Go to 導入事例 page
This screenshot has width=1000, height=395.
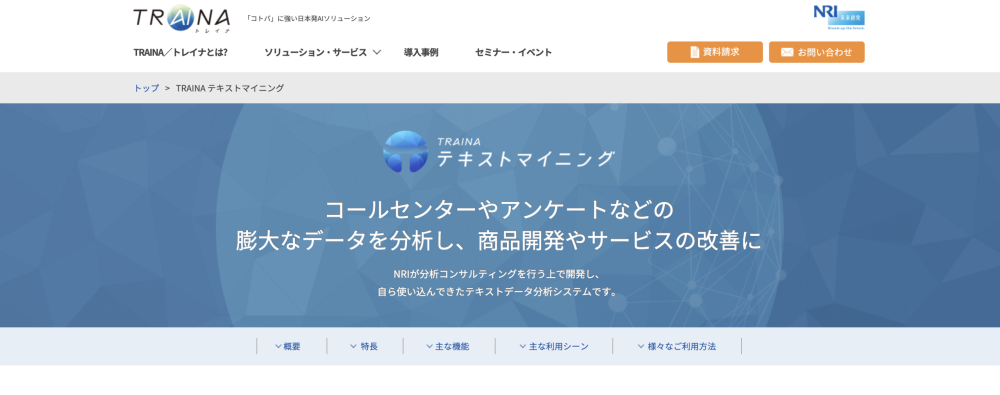coord(421,52)
